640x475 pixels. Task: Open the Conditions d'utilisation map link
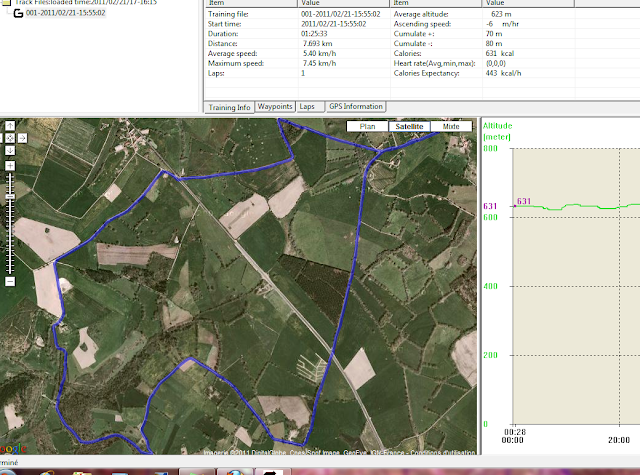[x=443, y=452]
